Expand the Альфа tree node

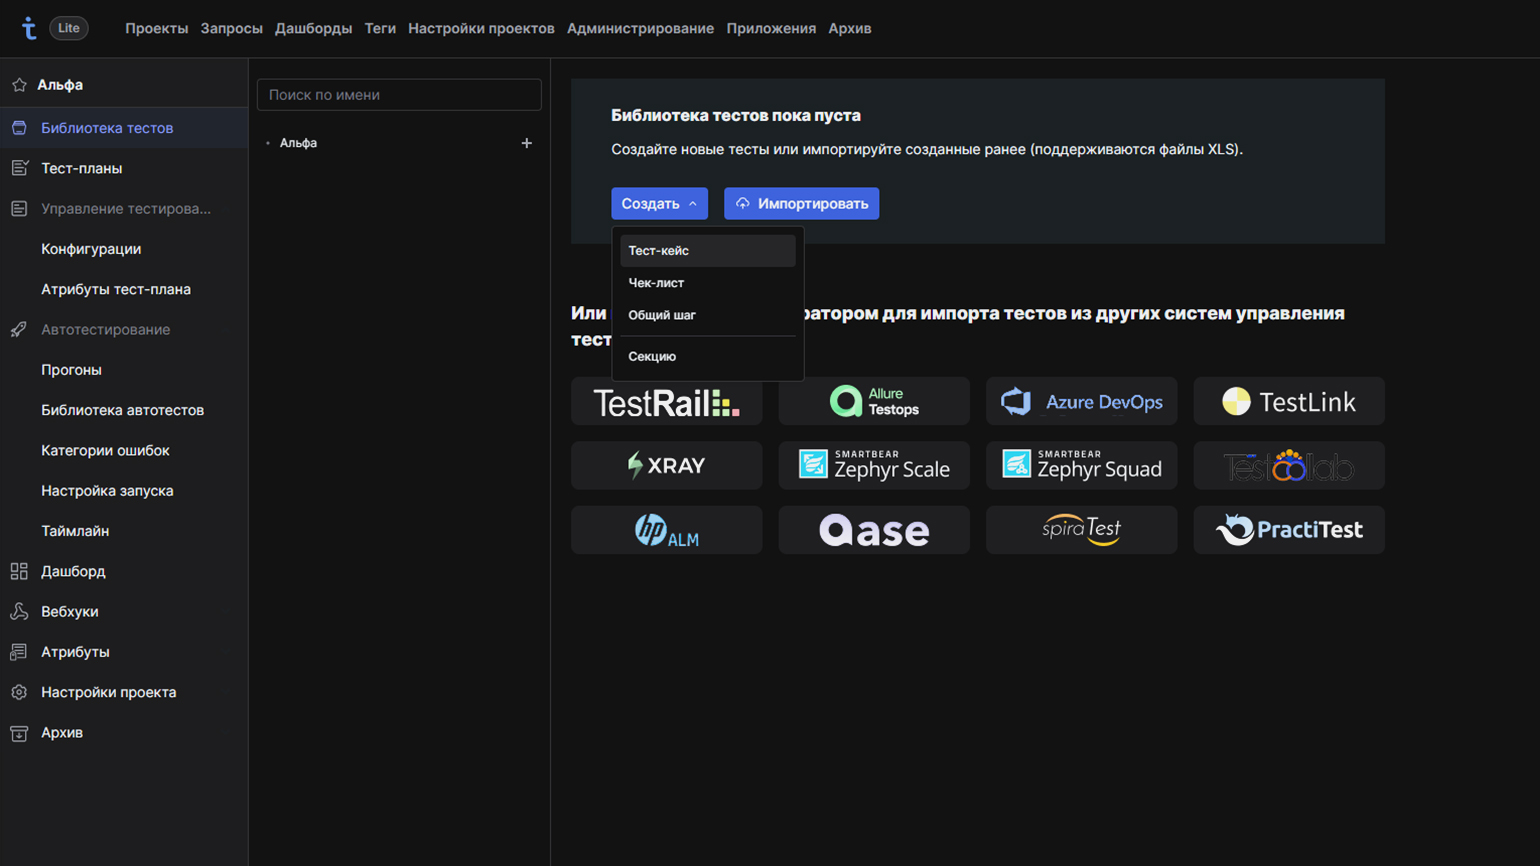tap(268, 143)
